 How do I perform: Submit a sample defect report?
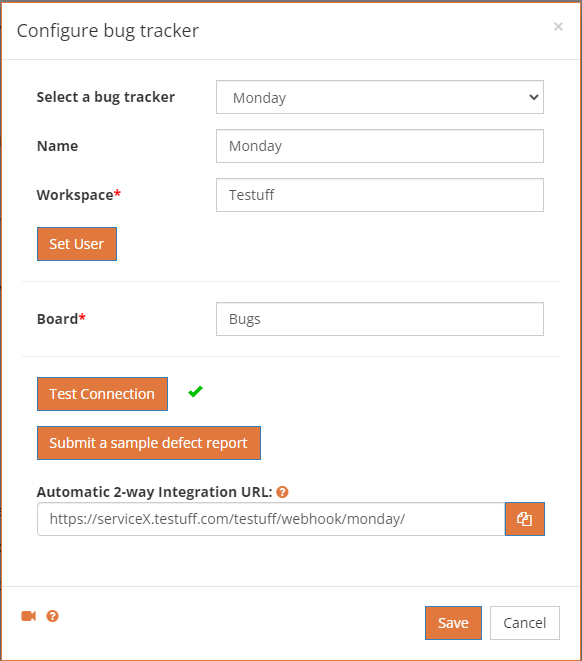tap(149, 443)
